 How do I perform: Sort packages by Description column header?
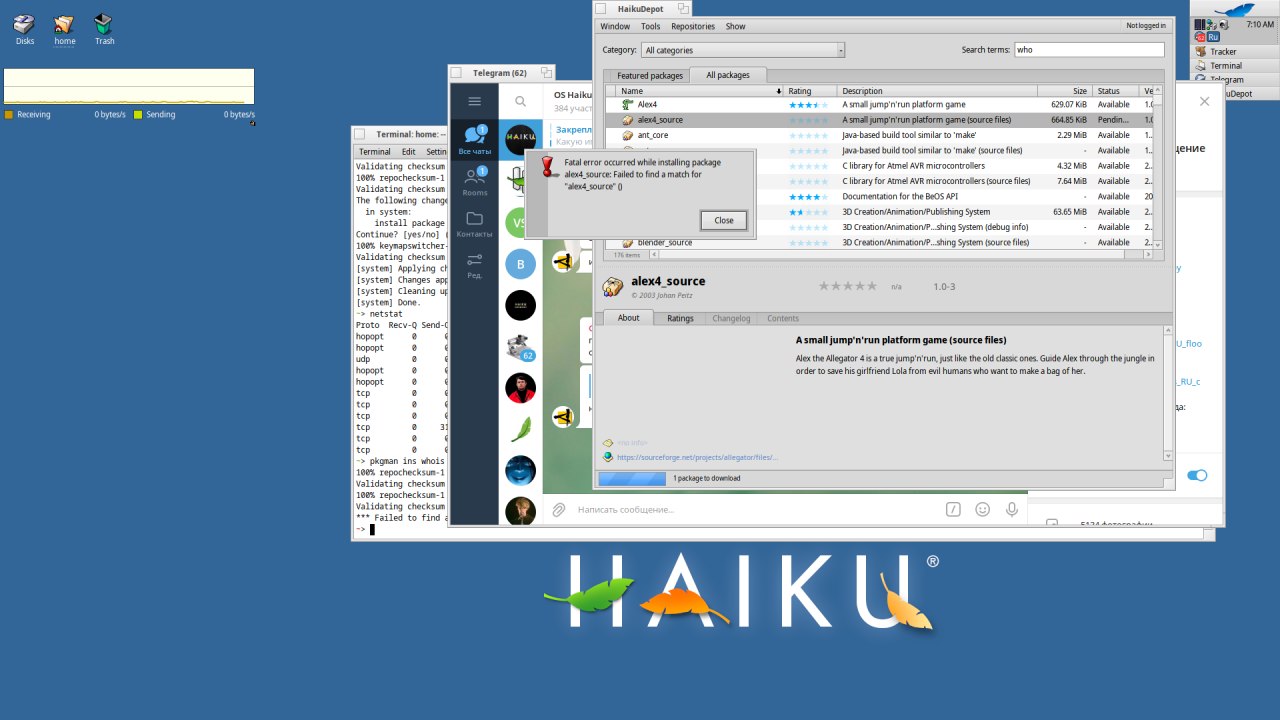(x=937, y=91)
